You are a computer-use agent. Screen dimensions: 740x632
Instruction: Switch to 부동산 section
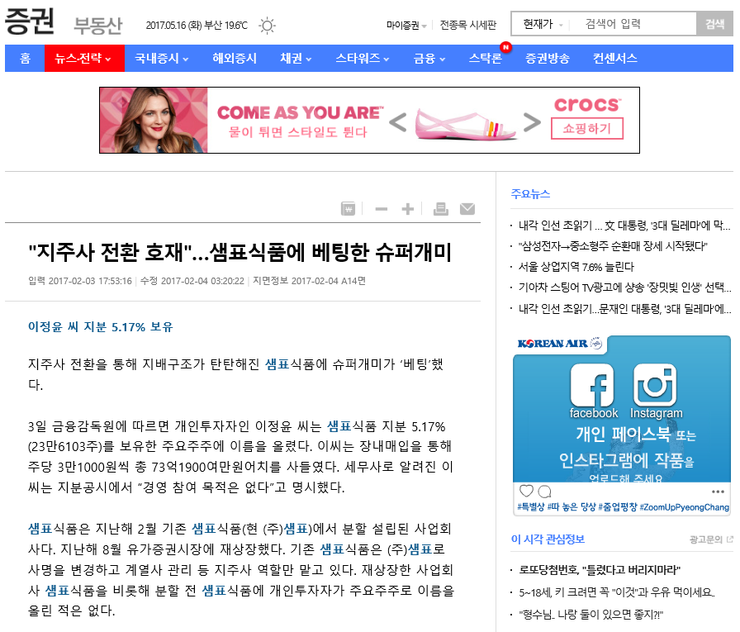pyautogui.click(x=98, y=25)
